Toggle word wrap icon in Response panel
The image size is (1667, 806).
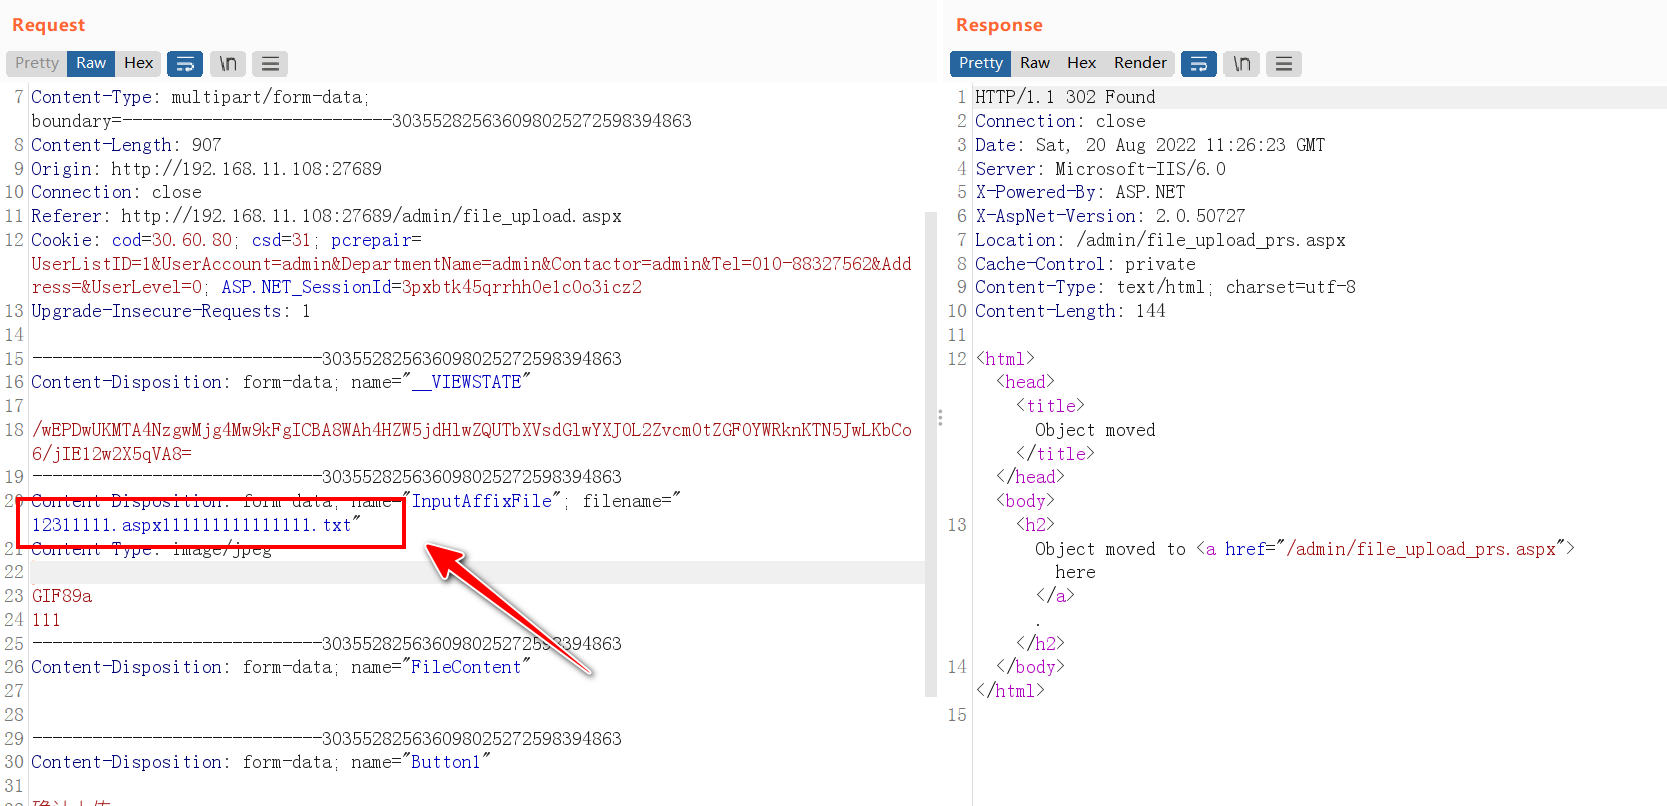1199,64
